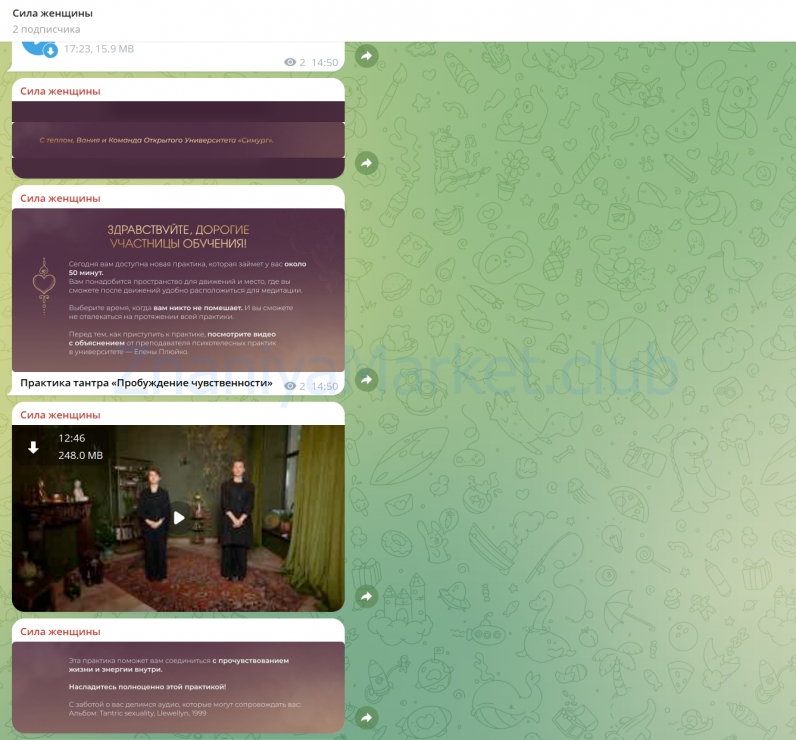Forward the «Пробуждение чувственности» post
796x740 pixels.
click(366, 380)
